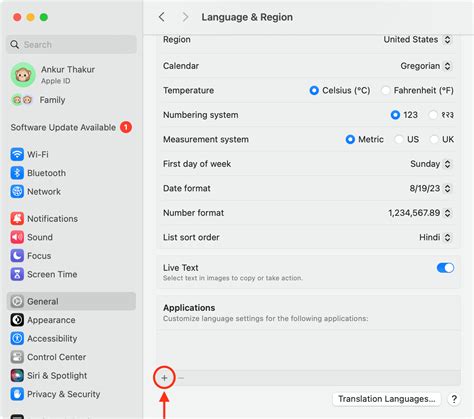Click Ankur Thakur's monkey avatar
474x419 pixels.
(23, 75)
